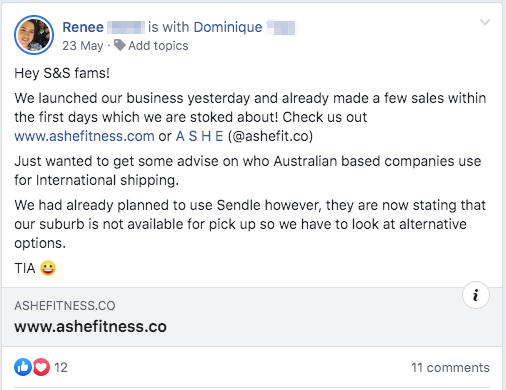Click the 'Hey S&S fams!' post text
Screen dimensions: 506x390
pyautogui.click(x=62, y=73)
